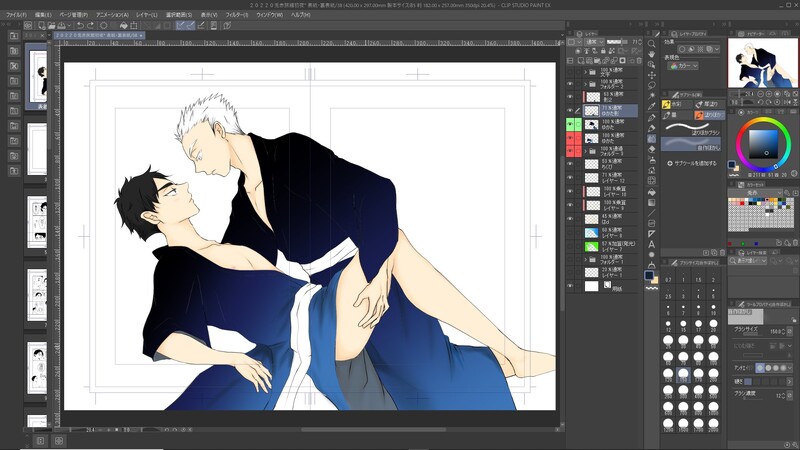Screen dimensions: 800x450
Task: Toggle visibility of the 用紙 paper layer
Action: pyautogui.click(x=571, y=286)
